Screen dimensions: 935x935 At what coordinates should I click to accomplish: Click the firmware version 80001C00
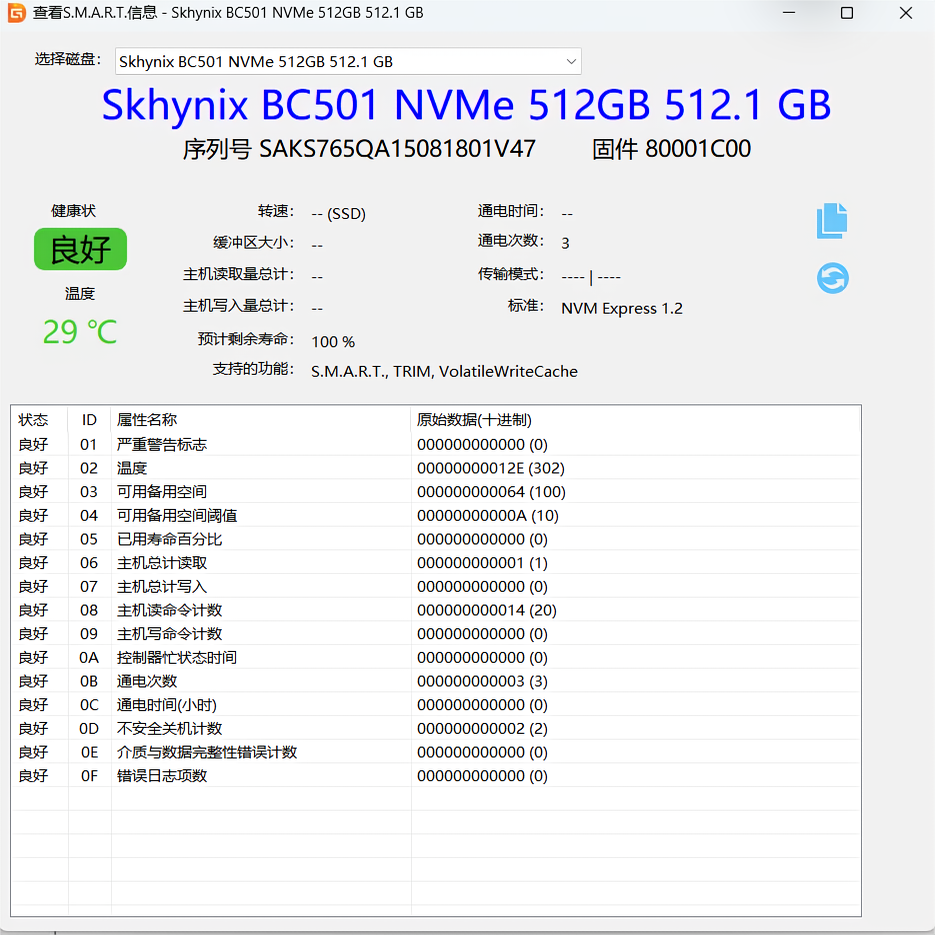698,149
